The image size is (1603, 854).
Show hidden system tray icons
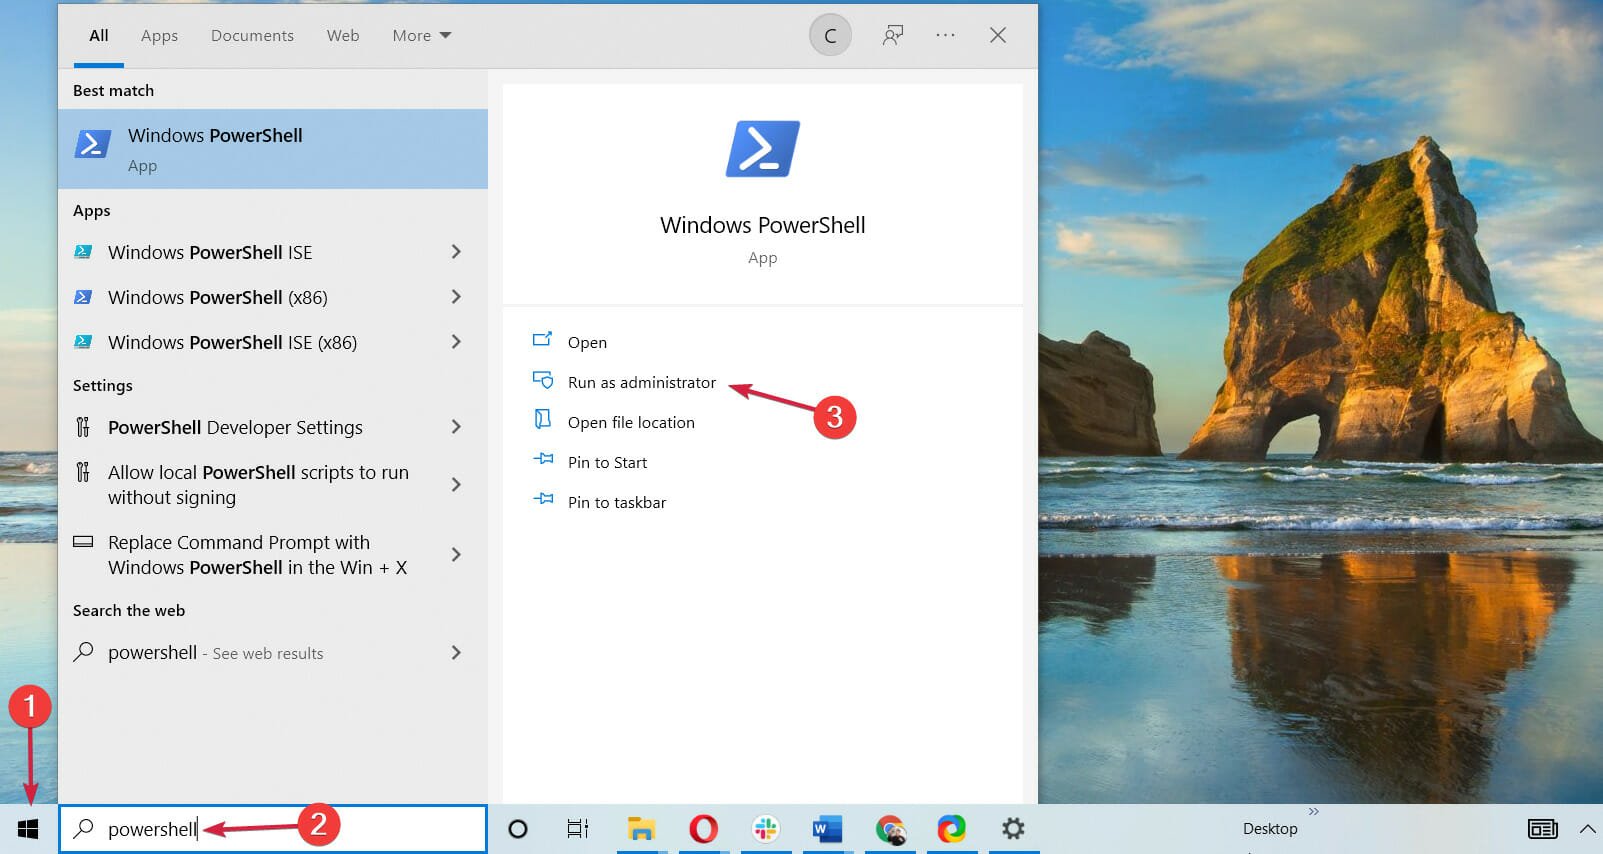click(x=1587, y=829)
